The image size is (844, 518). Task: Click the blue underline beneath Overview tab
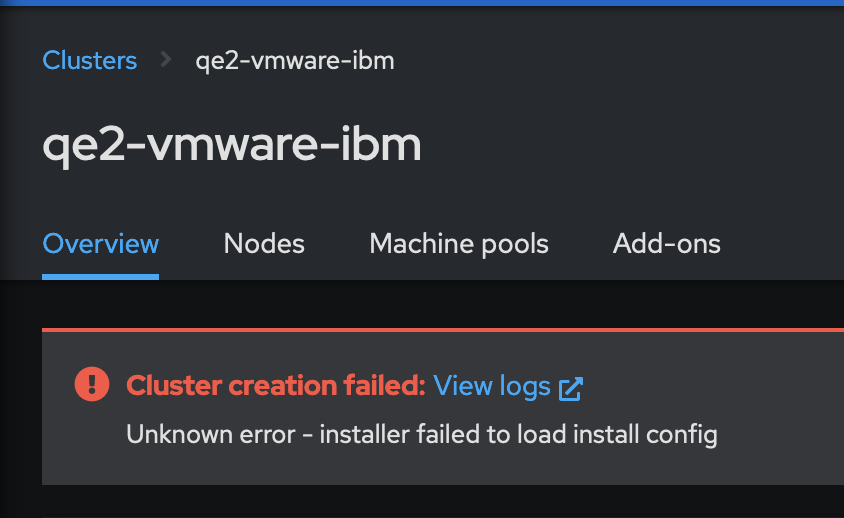(100, 276)
